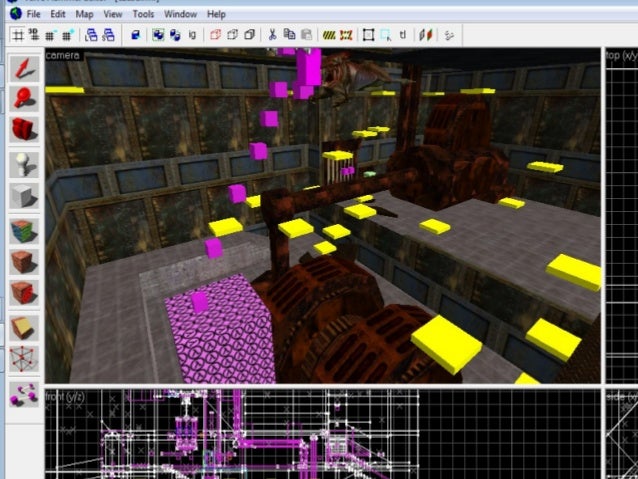Click the last toolbar icon after face alignment
This screenshot has height=479, width=638.
(x=449, y=35)
